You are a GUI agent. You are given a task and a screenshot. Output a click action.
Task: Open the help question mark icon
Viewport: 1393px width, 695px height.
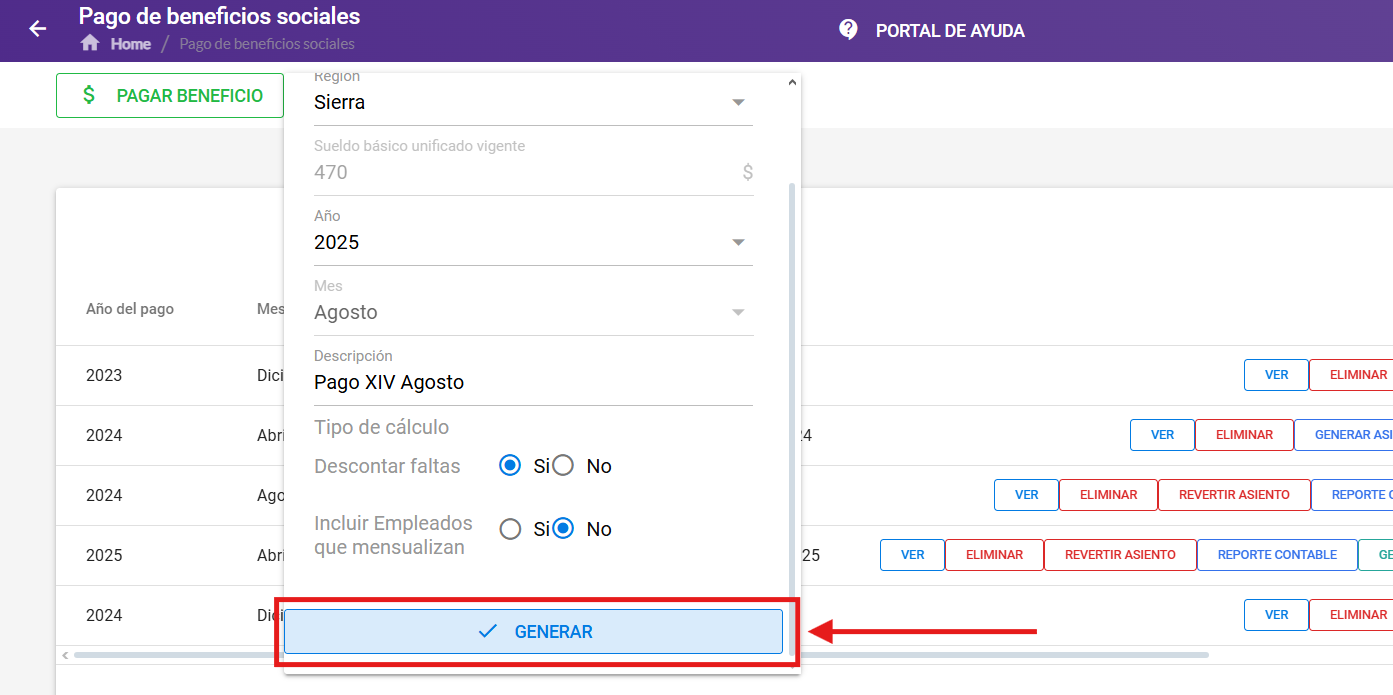(848, 30)
